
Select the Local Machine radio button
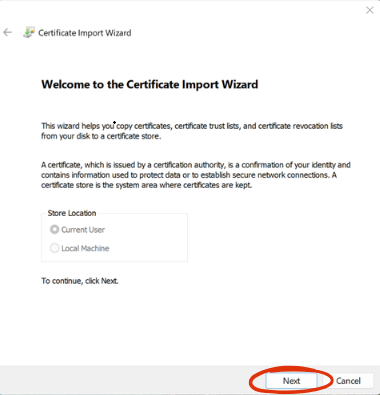tap(54, 248)
